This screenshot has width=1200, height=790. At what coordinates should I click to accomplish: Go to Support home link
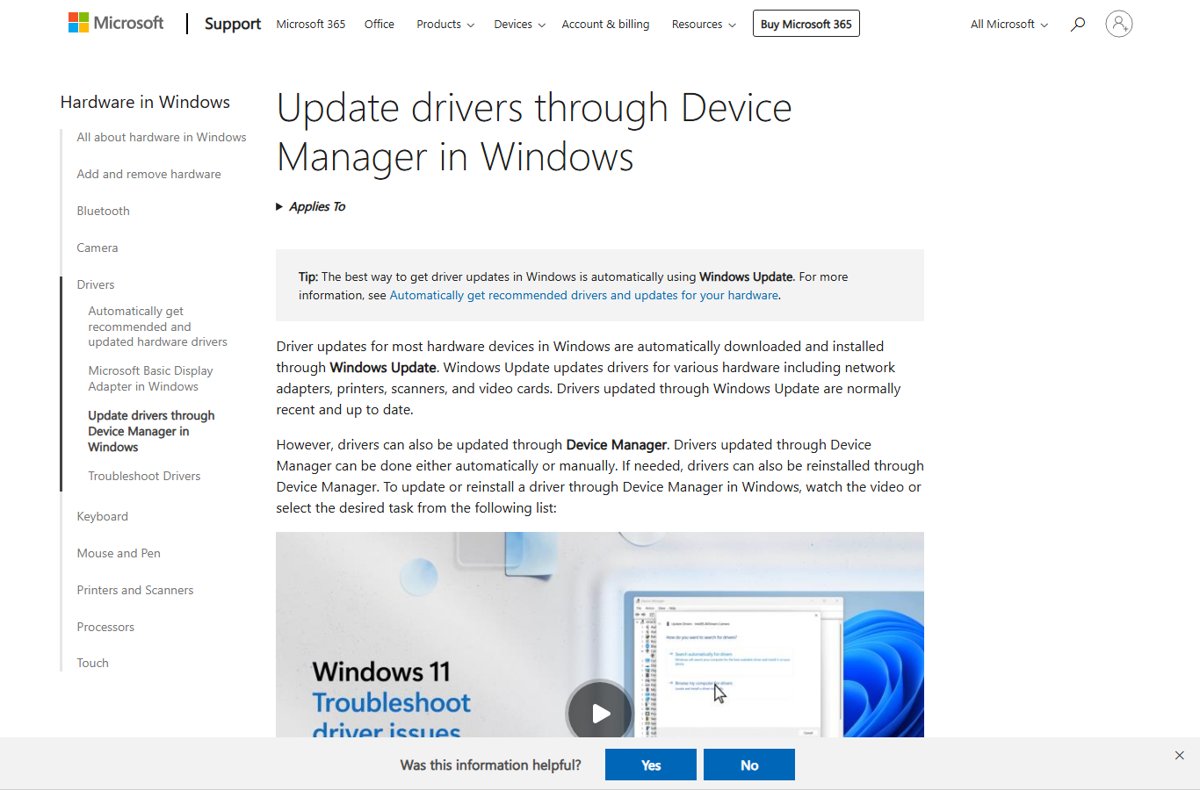pyautogui.click(x=233, y=24)
